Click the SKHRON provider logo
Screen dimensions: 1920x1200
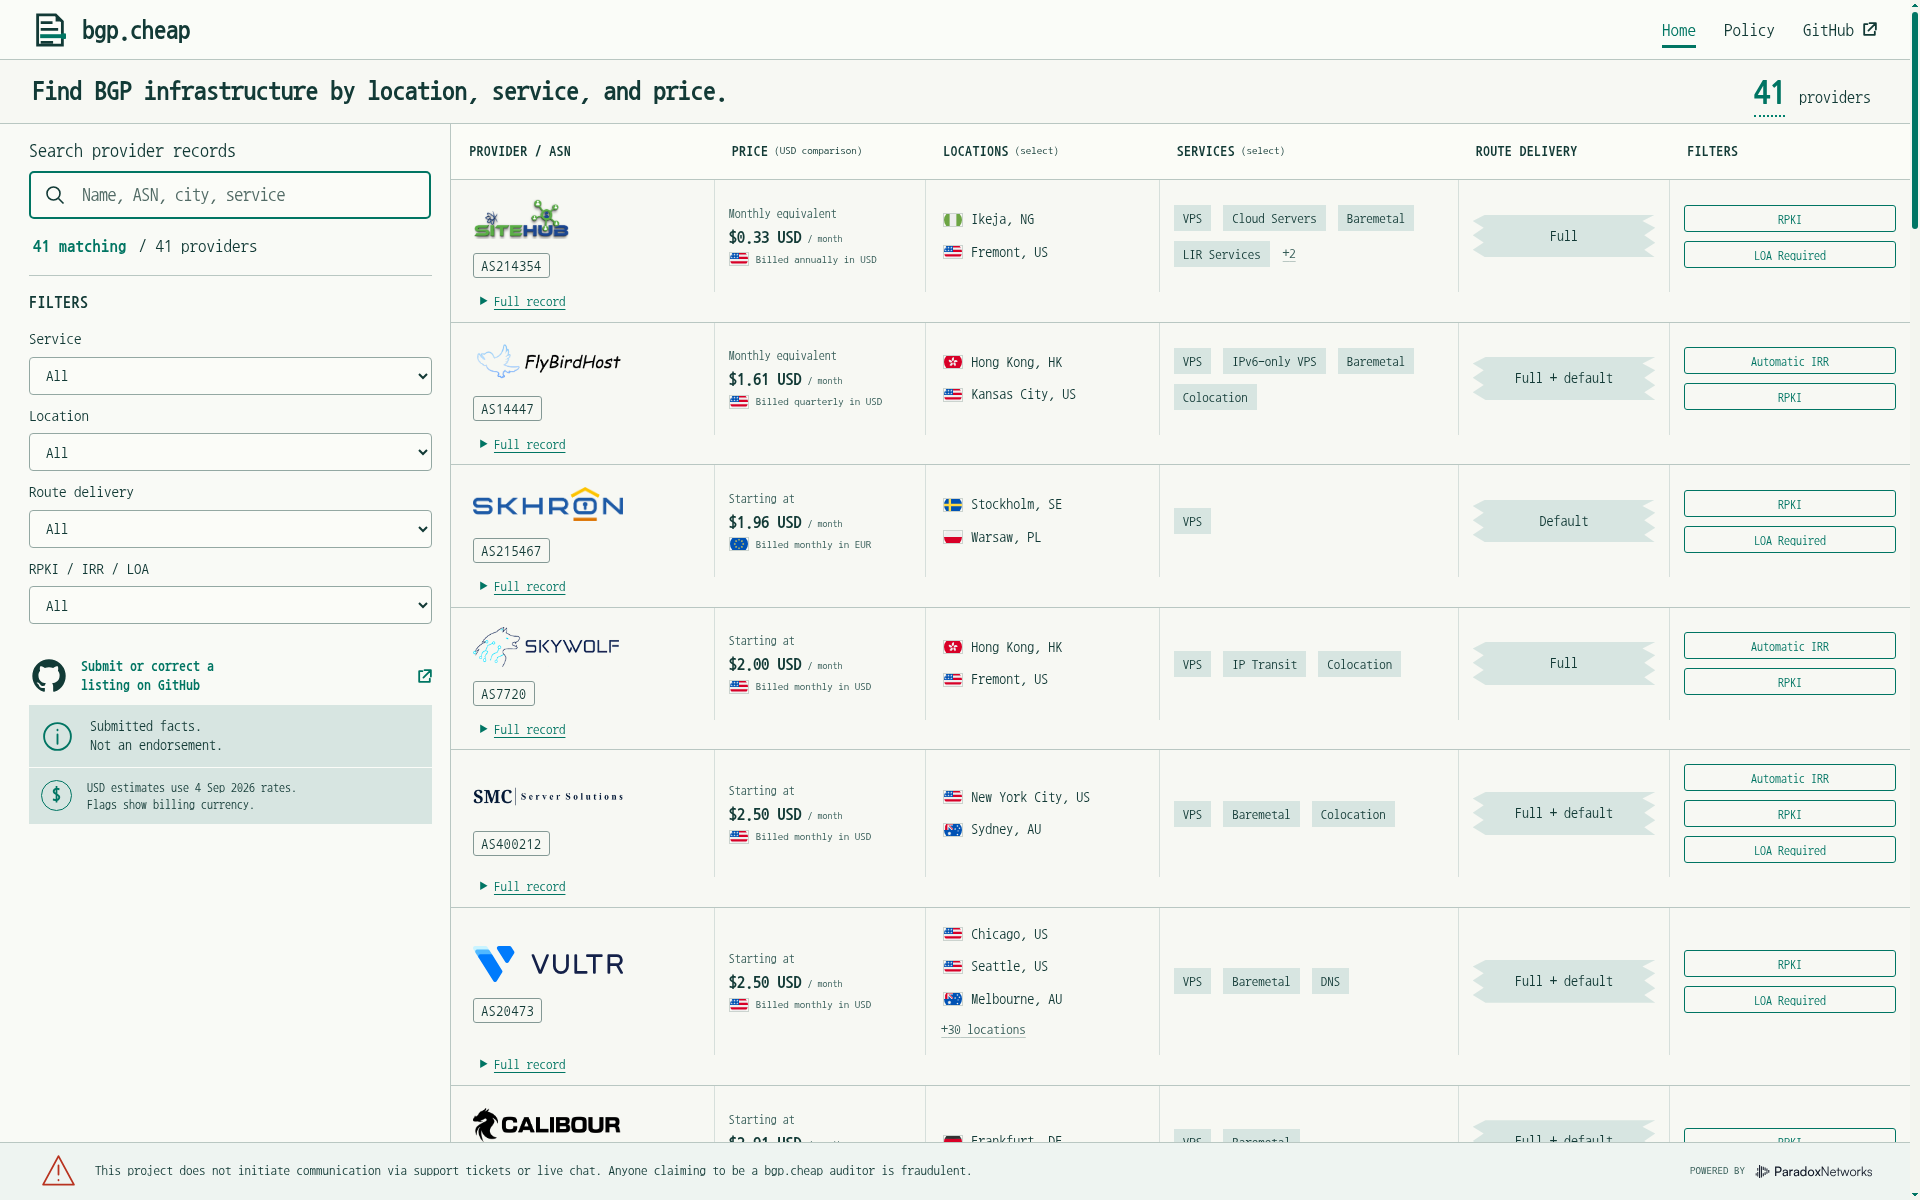pos(548,505)
